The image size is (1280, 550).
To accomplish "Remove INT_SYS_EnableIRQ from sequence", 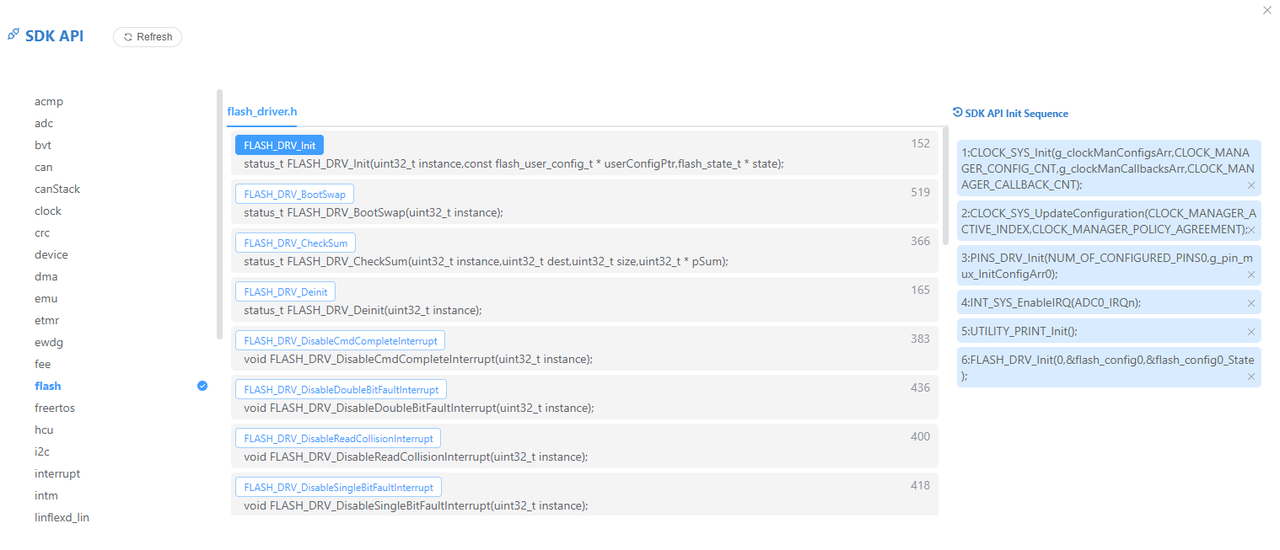I will (x=1251, y=303).
